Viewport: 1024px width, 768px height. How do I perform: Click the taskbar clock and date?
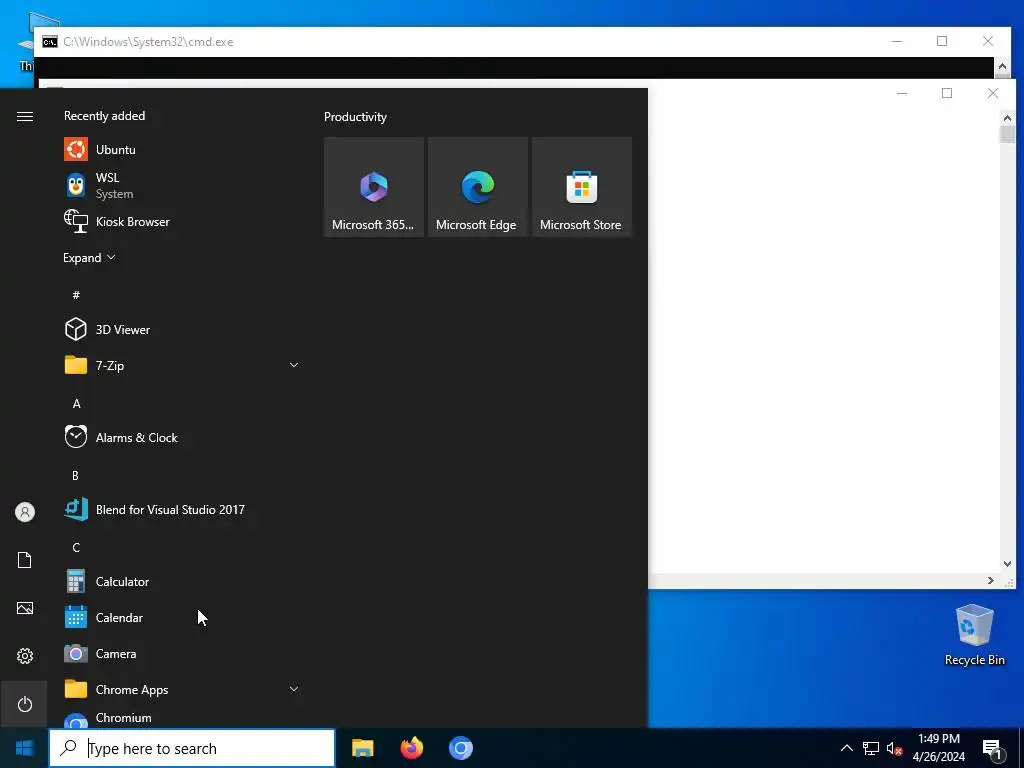(938, 748)
